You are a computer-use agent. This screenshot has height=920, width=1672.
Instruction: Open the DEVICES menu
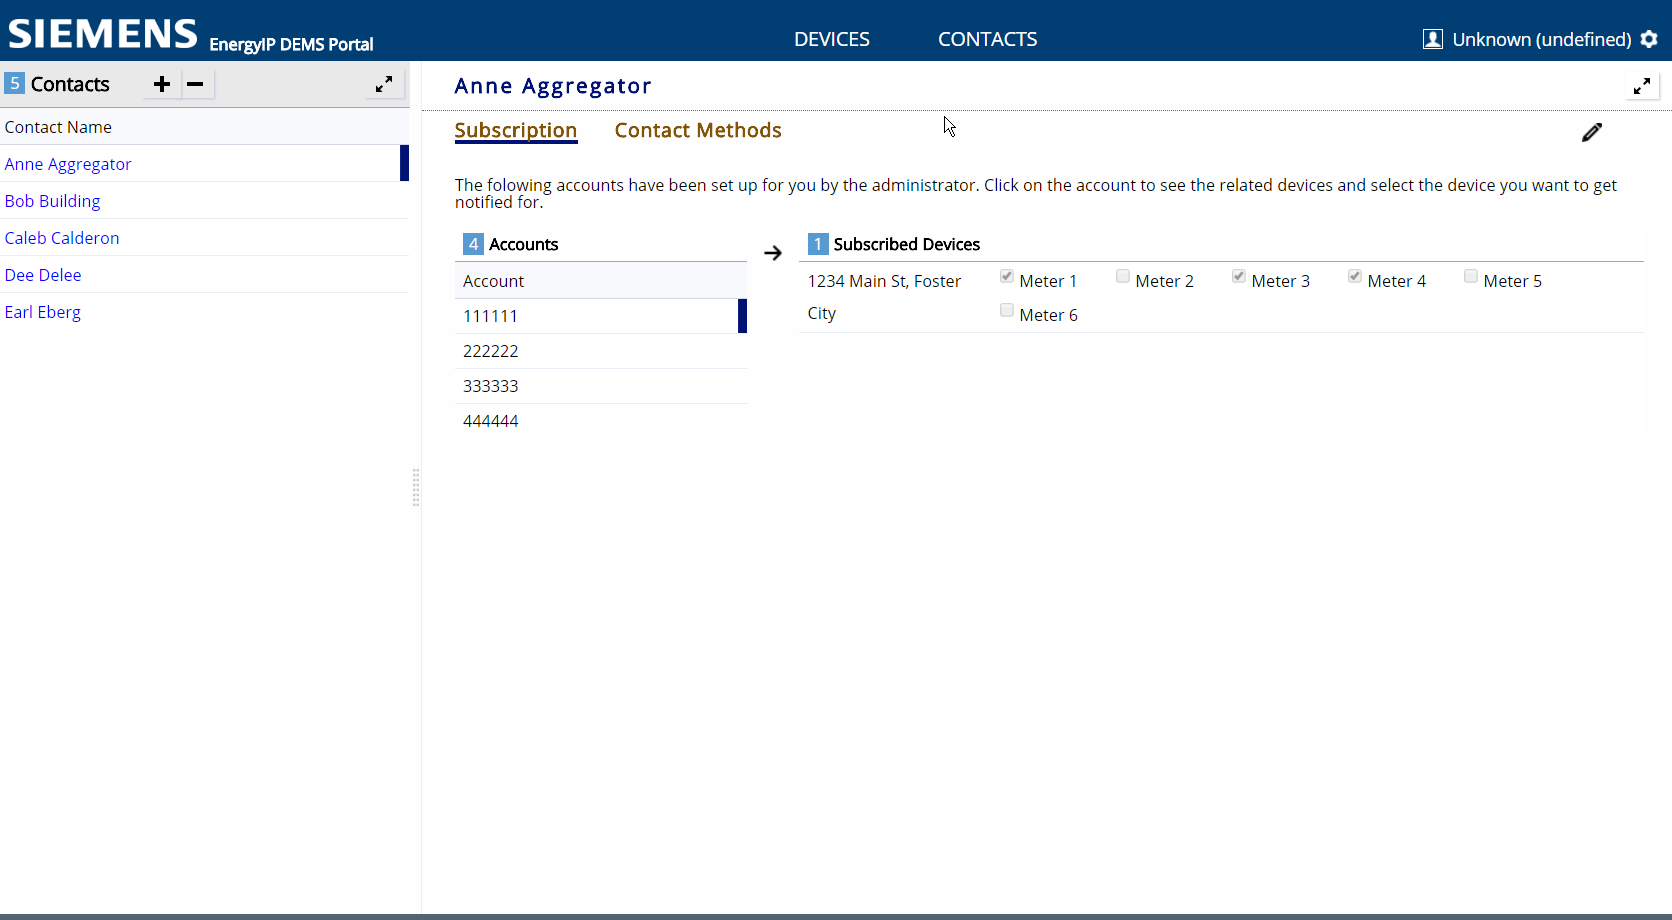pos(832,39)
